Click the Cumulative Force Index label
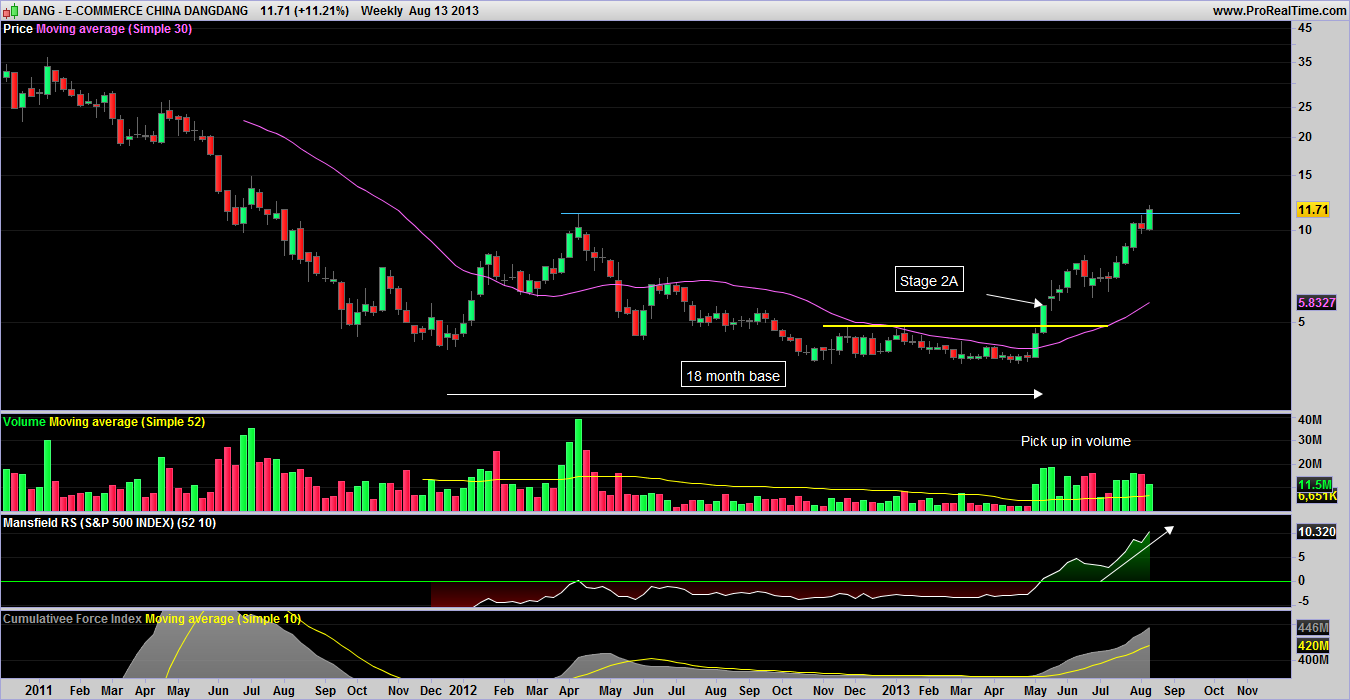 pyautogui.click(x=72, y=620)
